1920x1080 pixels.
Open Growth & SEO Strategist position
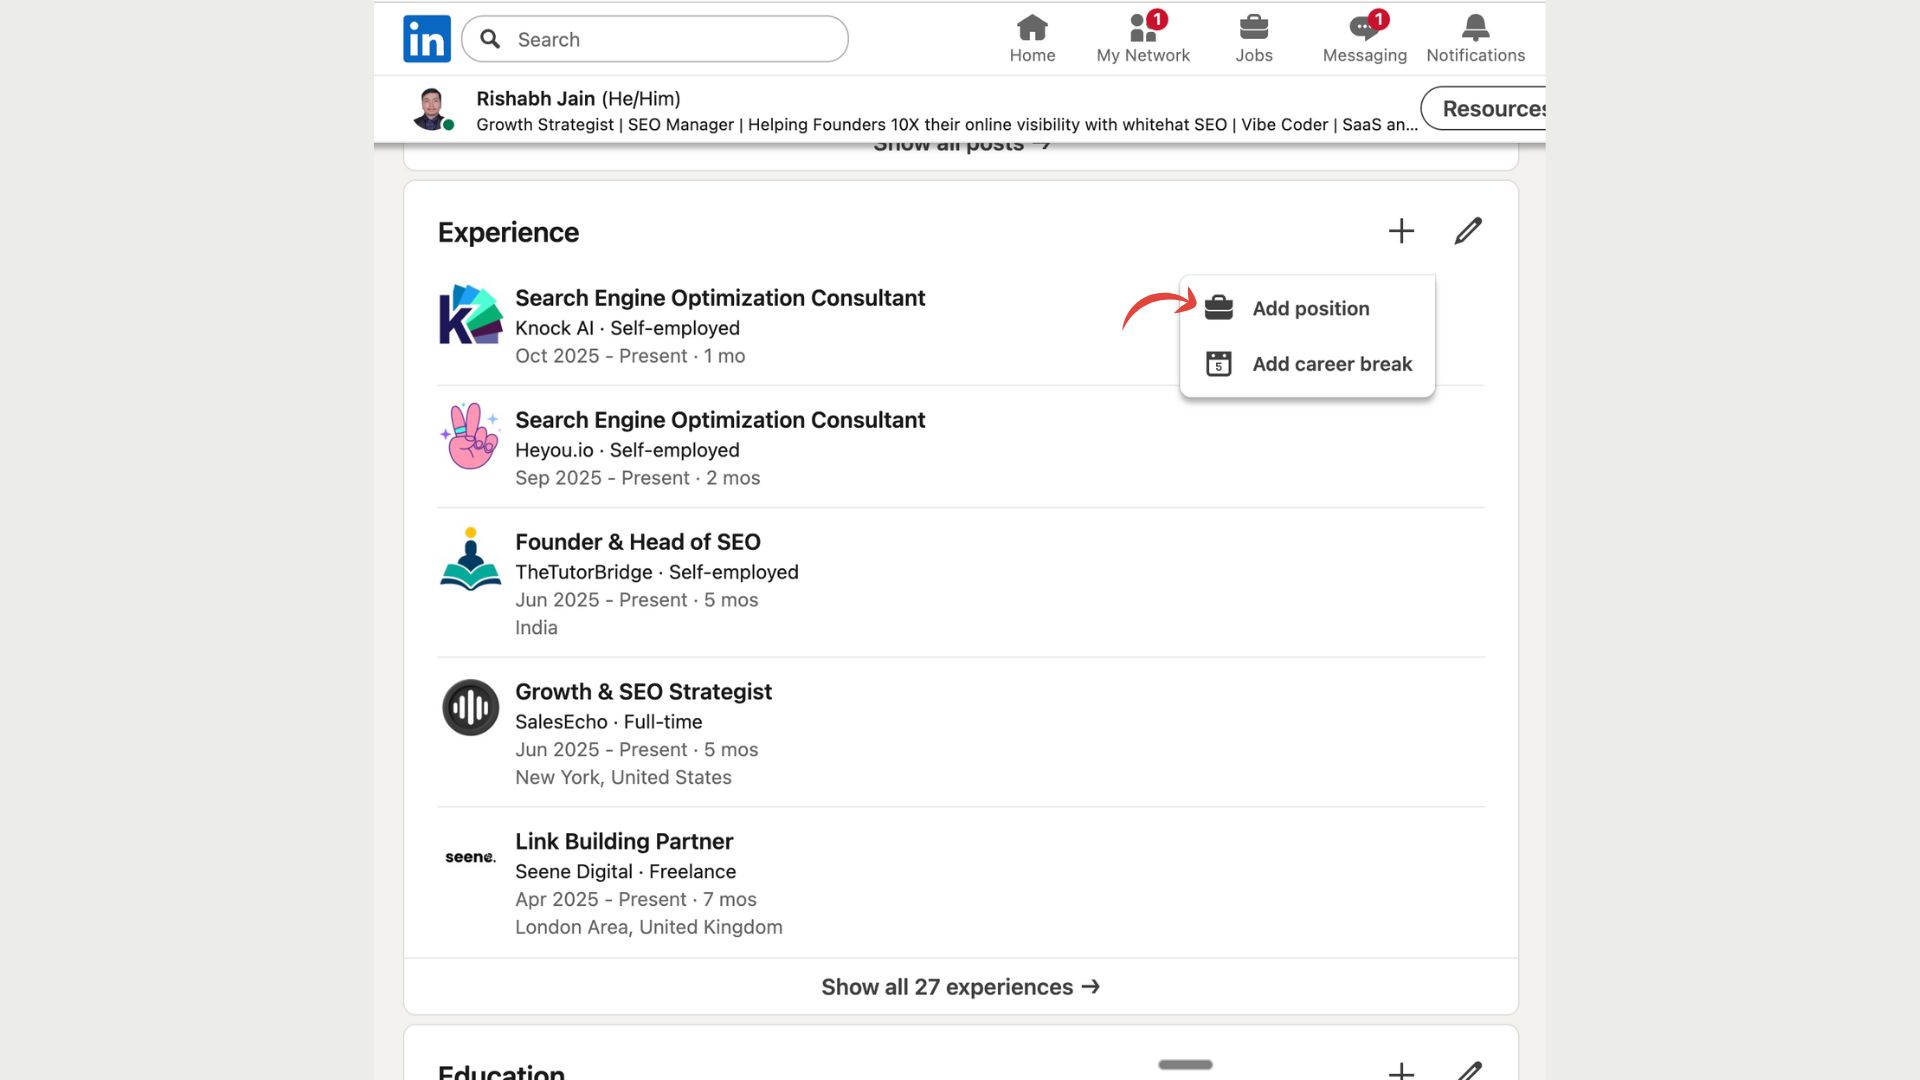pyautogui.click(x=643, y=692)
